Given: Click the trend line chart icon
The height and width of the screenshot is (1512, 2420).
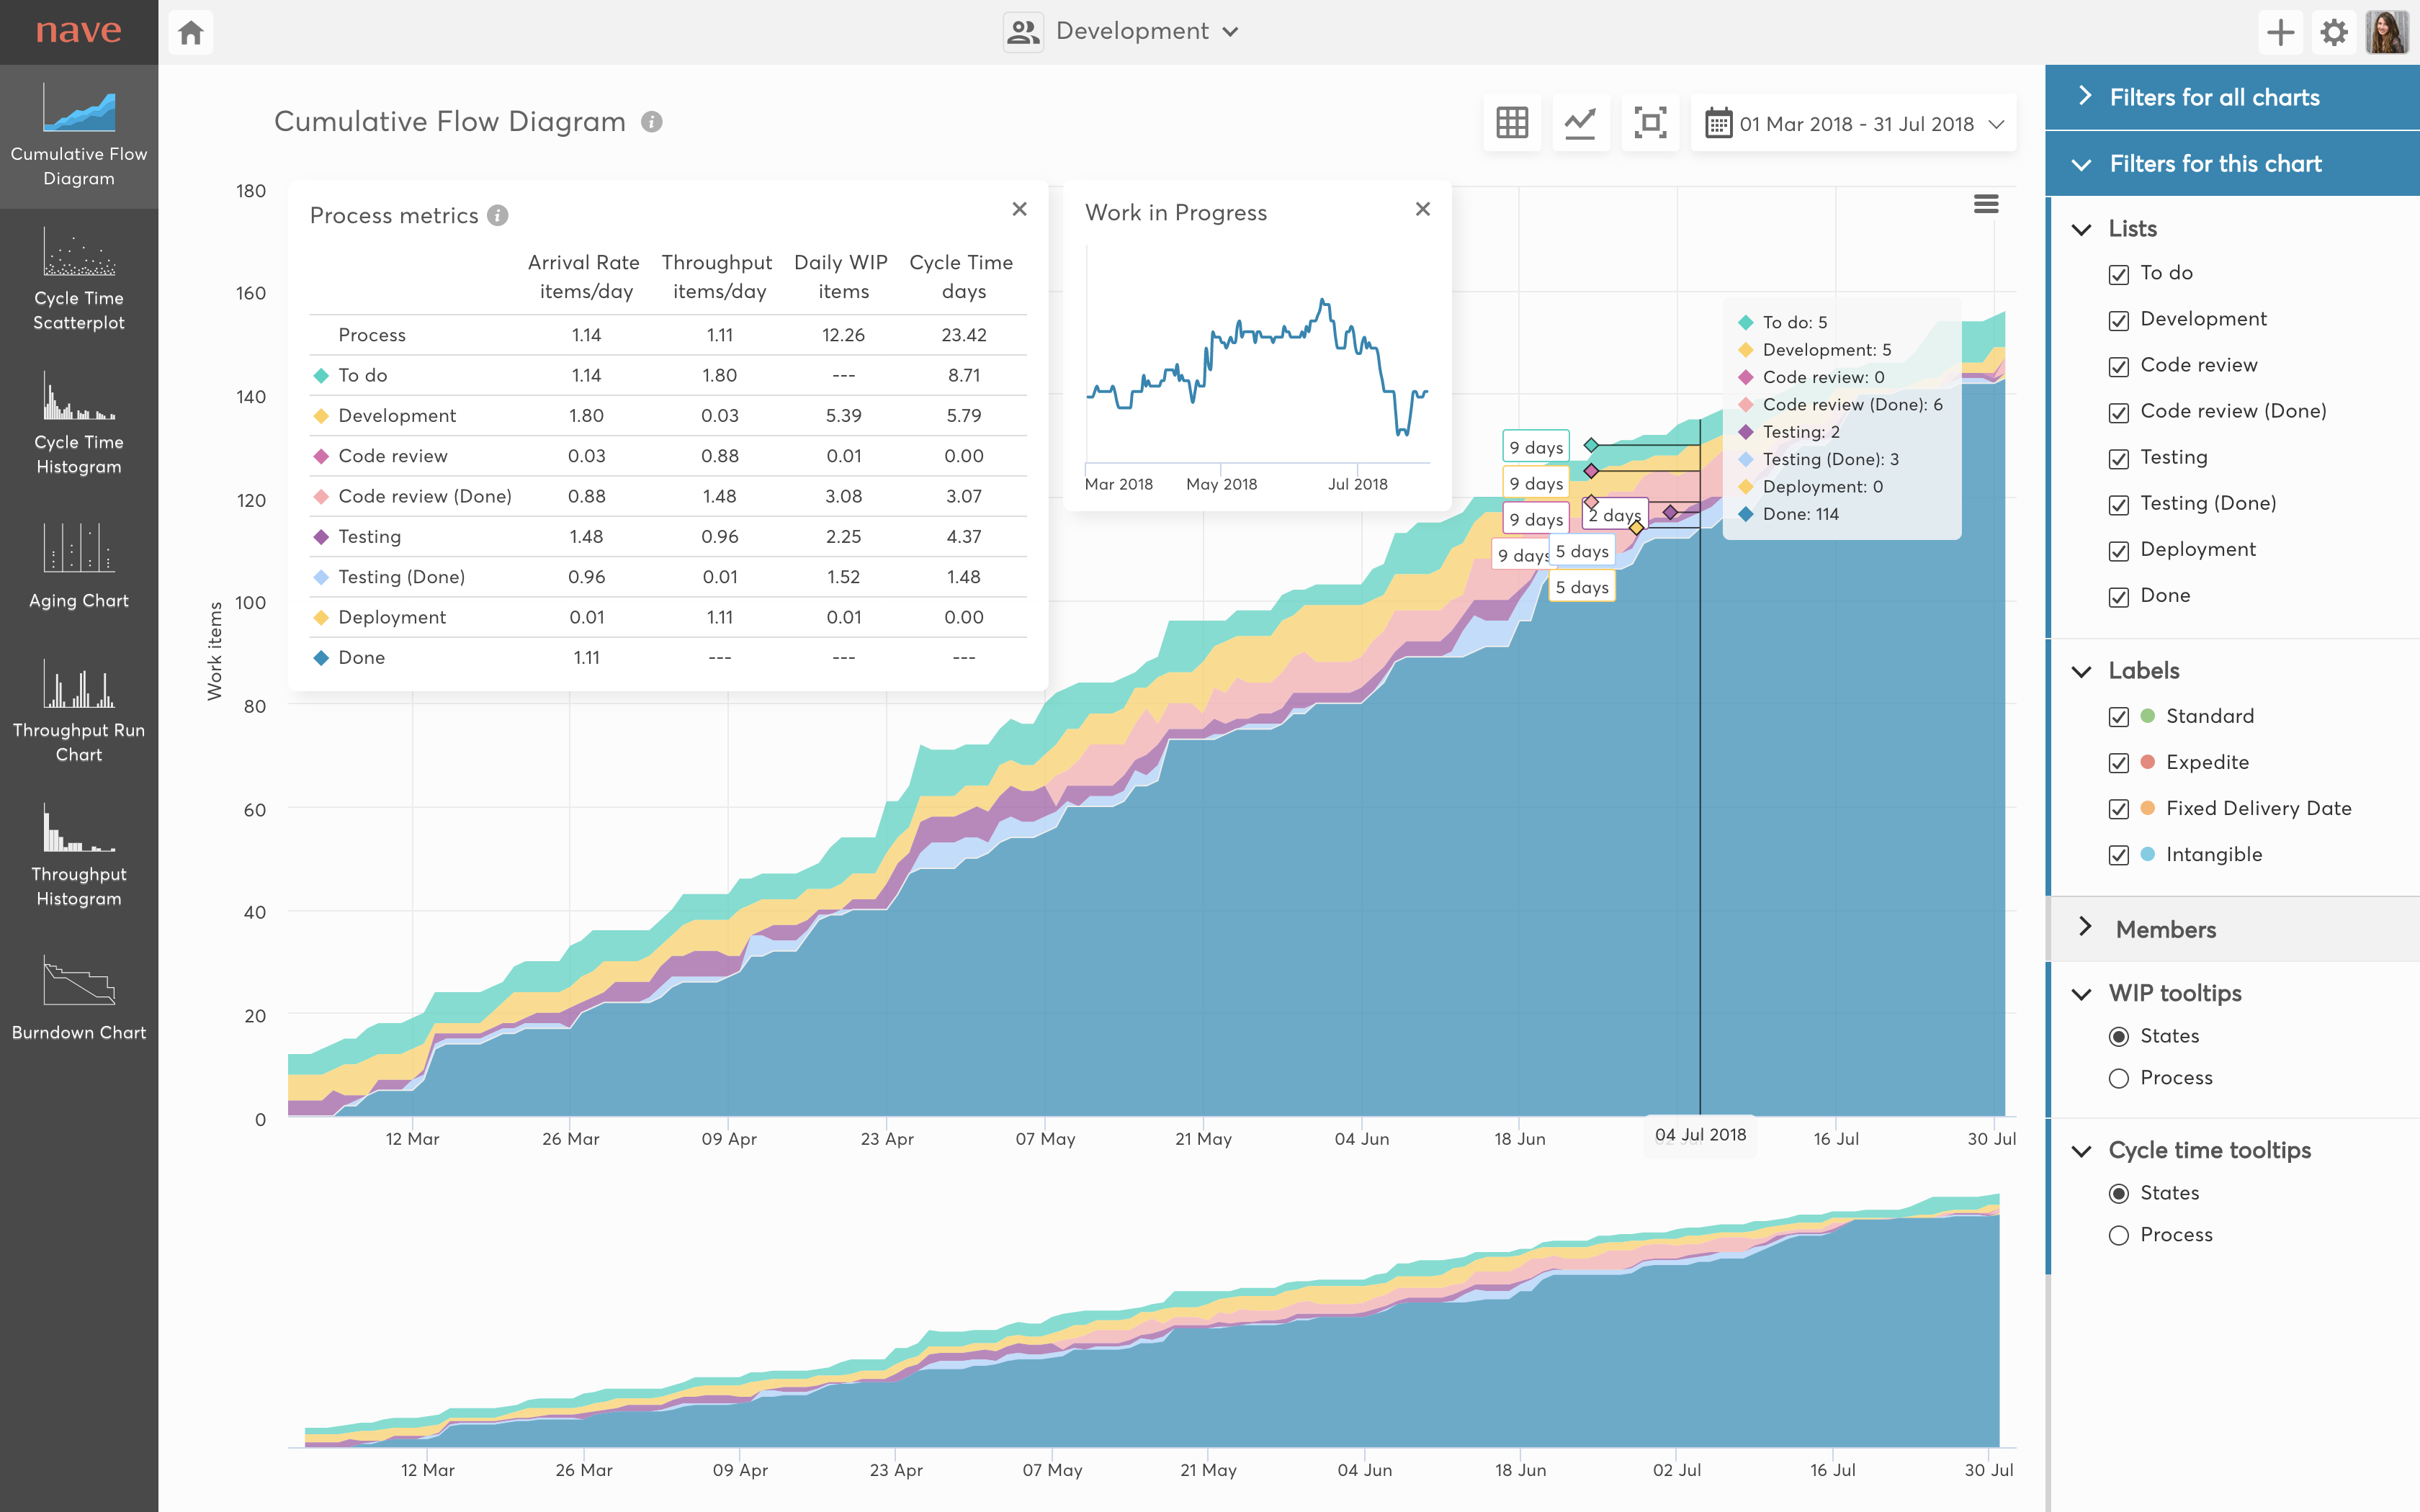Looking at the screenshot, I should 1580,123.
